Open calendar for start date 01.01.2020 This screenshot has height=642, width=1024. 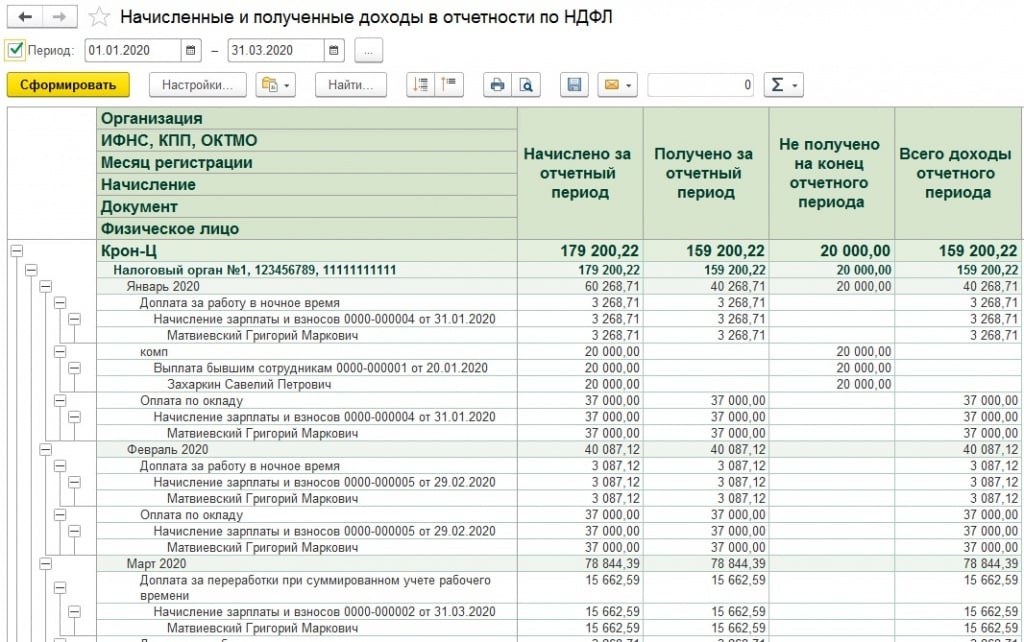pos(191,50)
